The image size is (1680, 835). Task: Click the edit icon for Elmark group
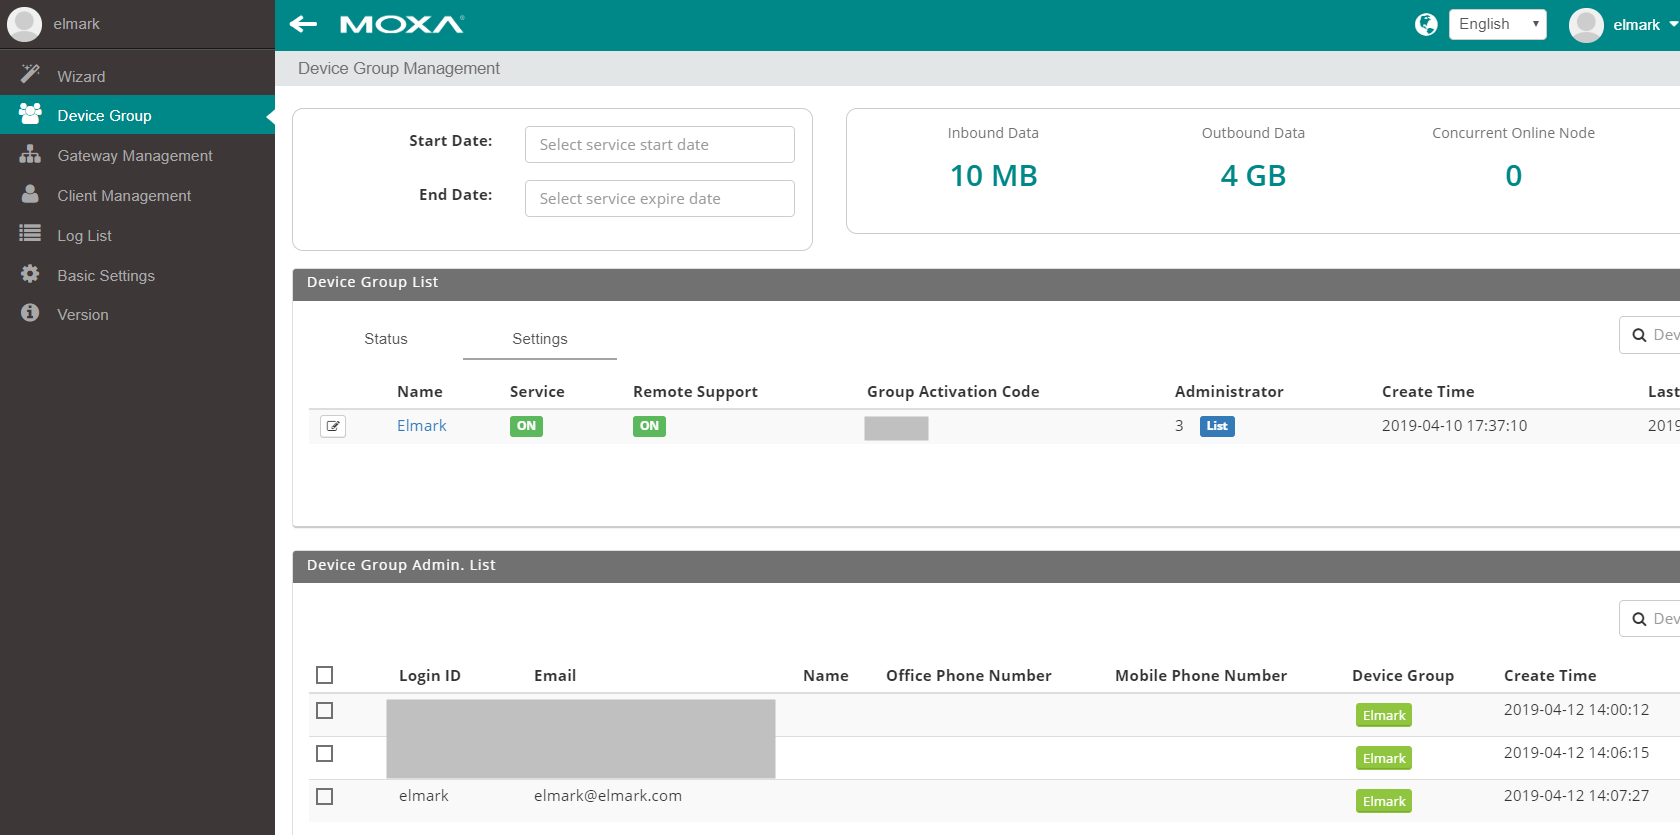333,426
